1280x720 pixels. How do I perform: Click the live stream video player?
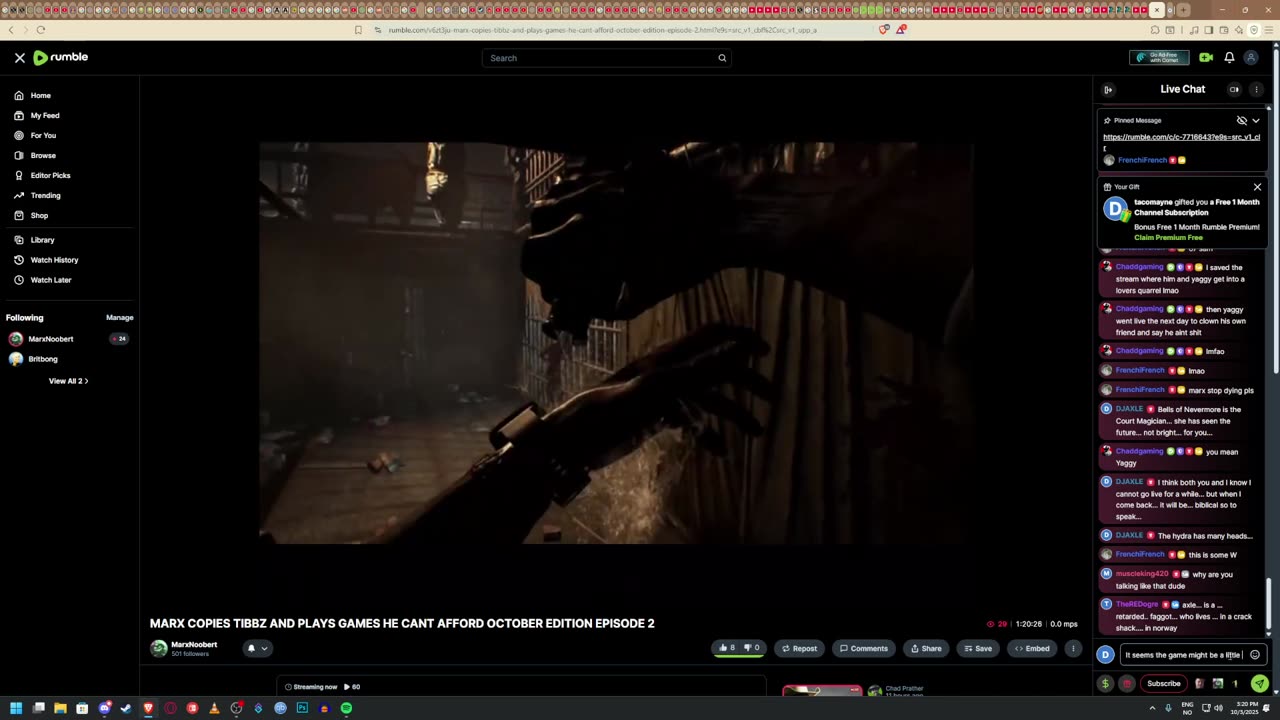coord(616,343)
